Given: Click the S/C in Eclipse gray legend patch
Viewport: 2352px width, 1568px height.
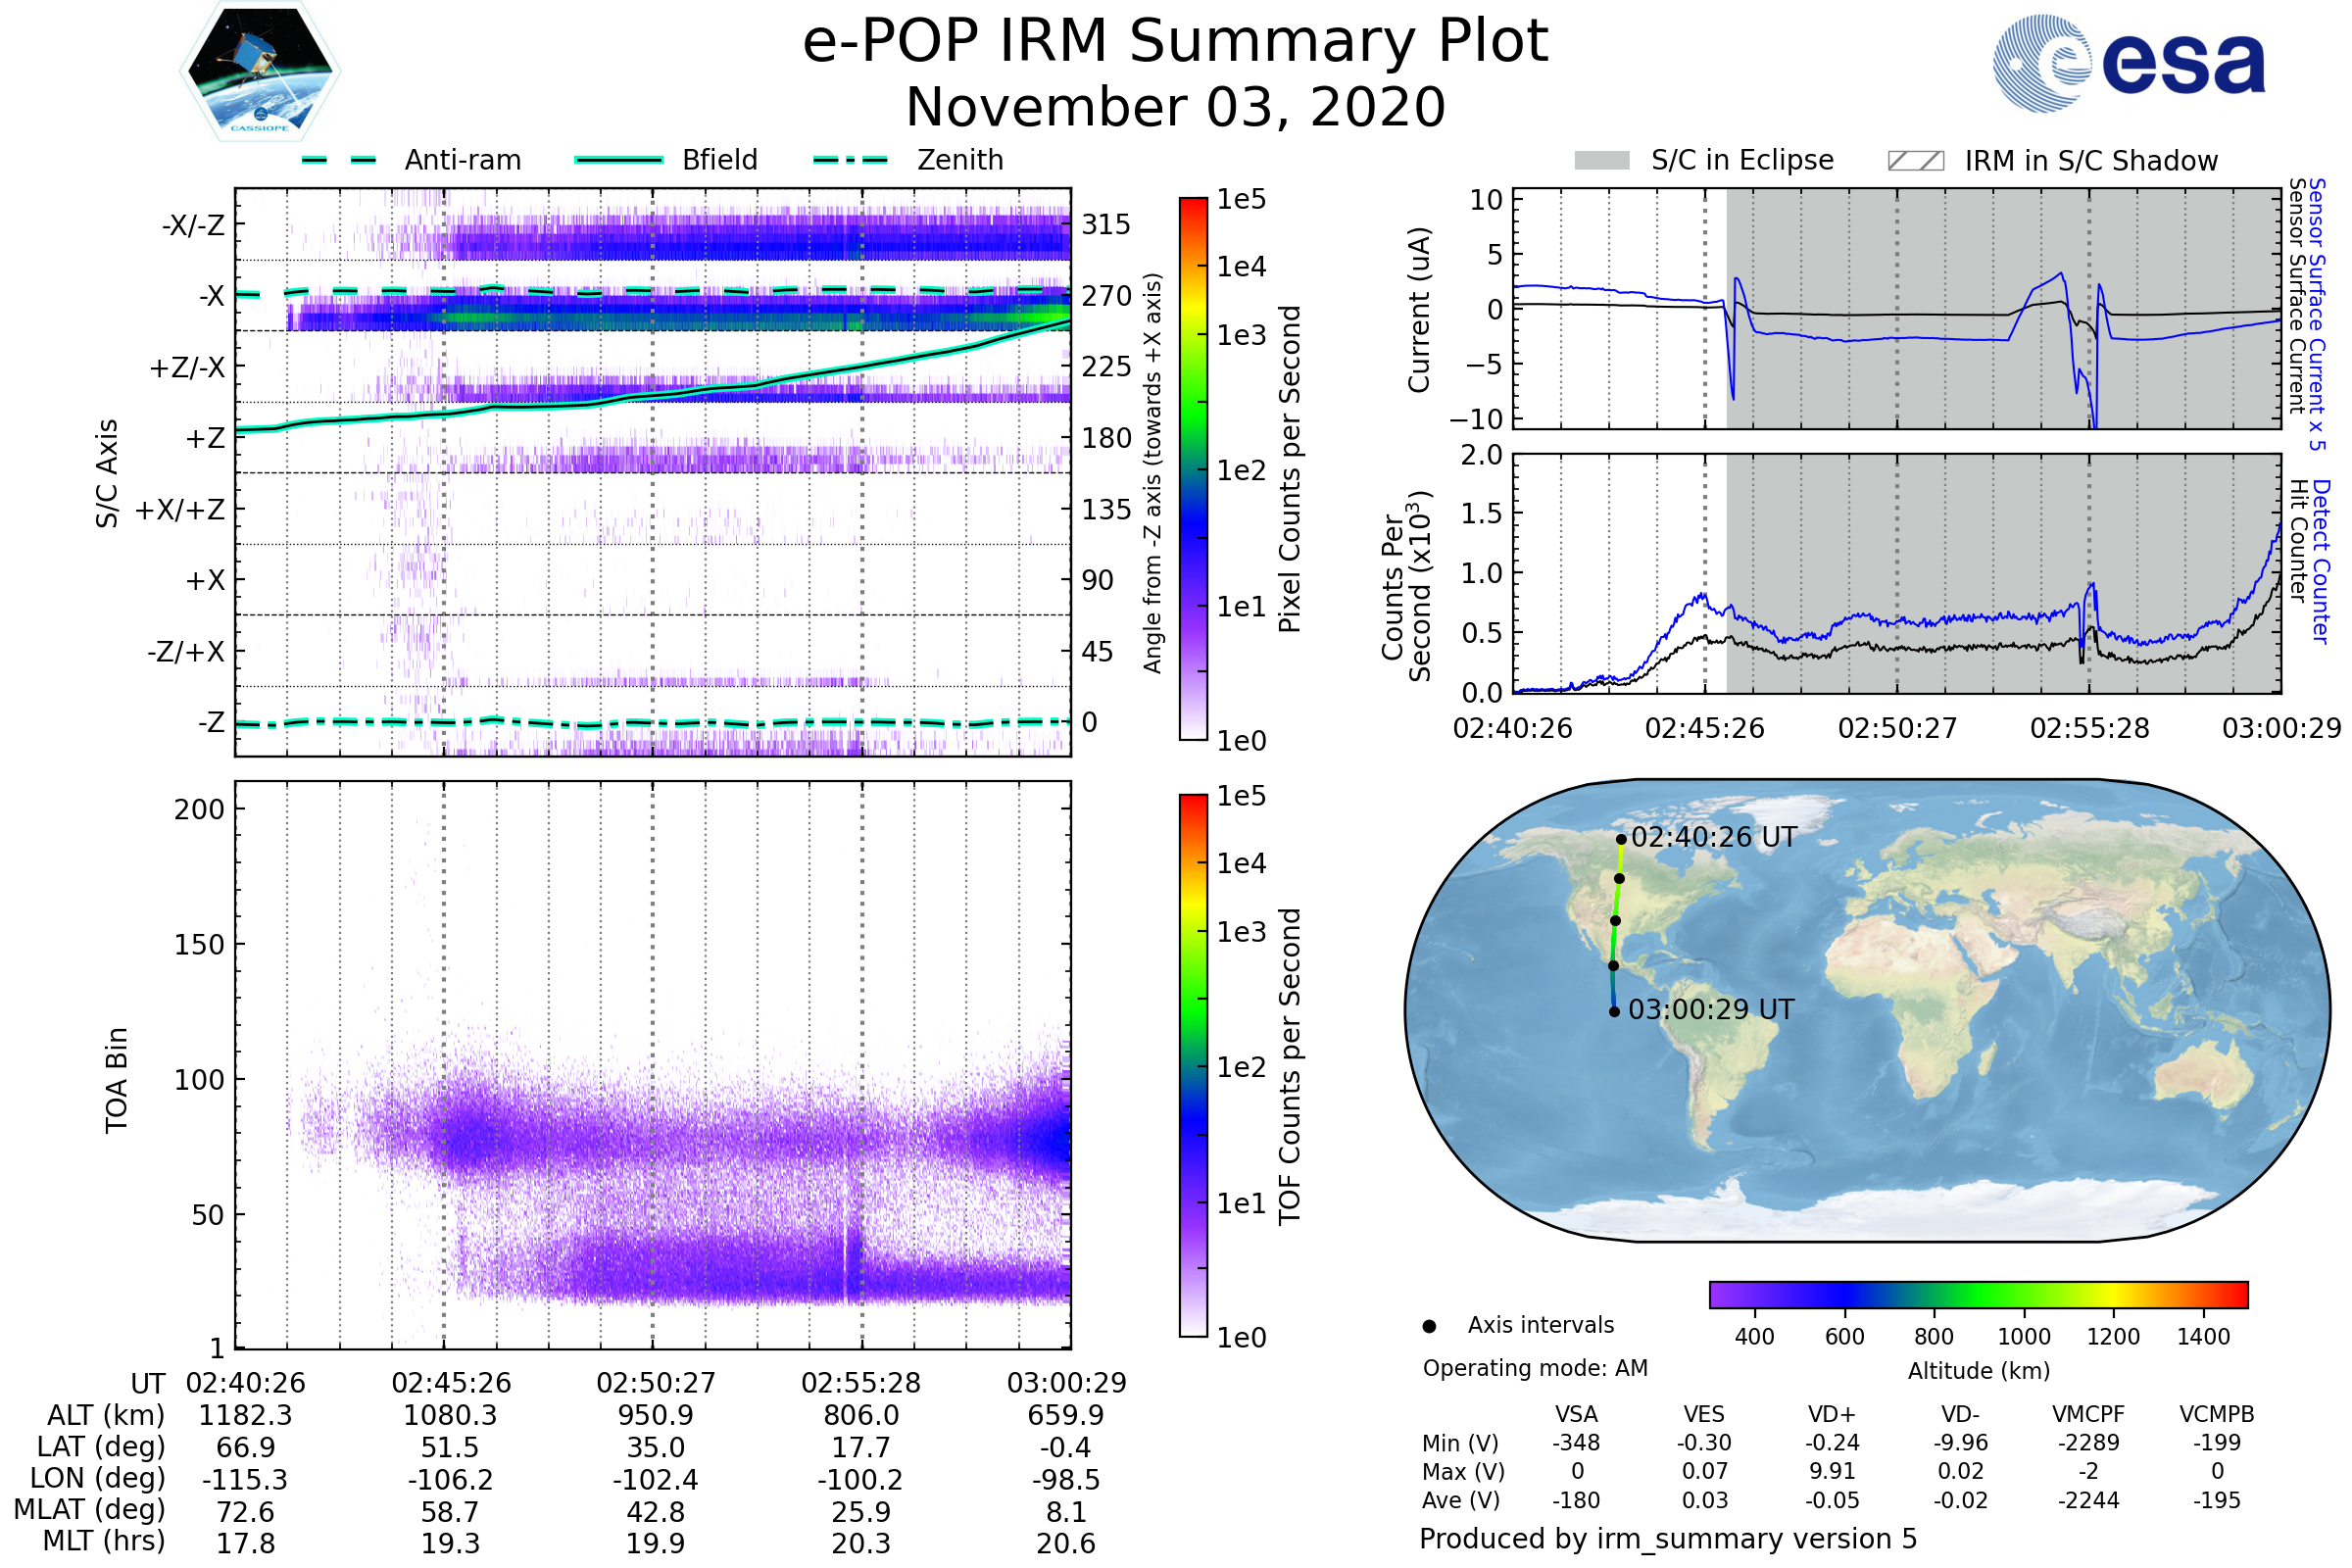Looking at the screenshot, I should pos(1601,161).
